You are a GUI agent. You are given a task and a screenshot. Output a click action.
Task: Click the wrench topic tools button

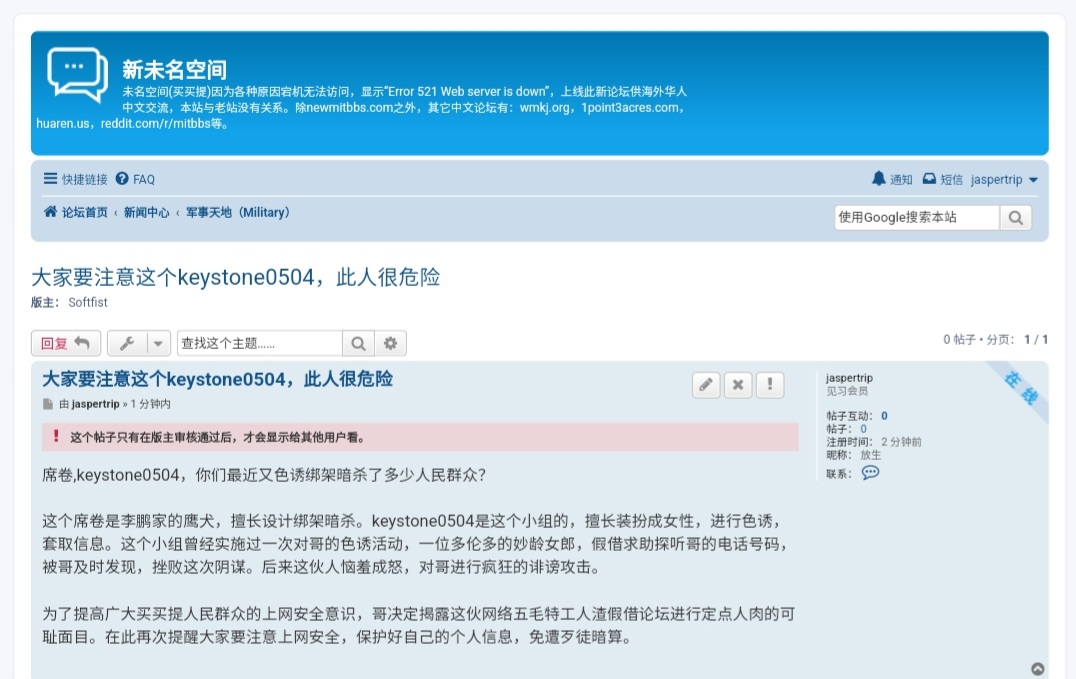126,343
